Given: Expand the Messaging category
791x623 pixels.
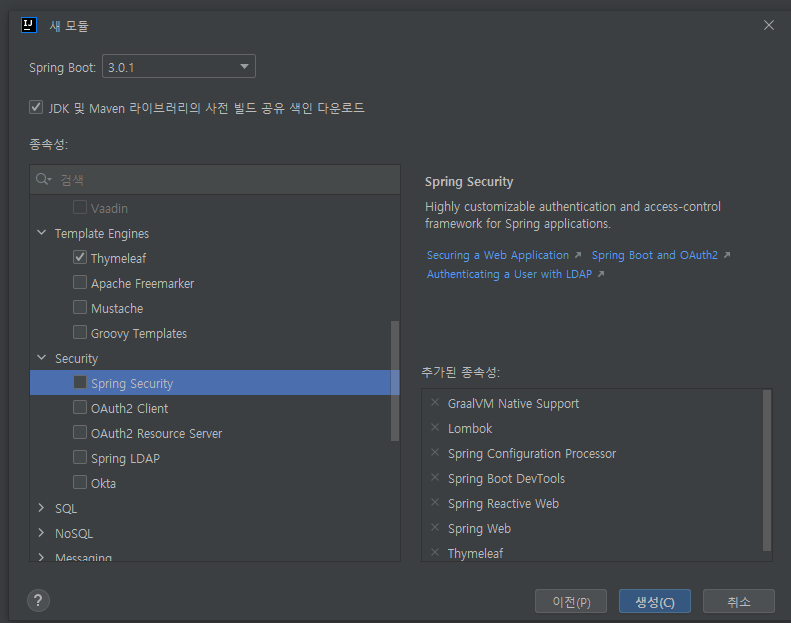Looking at the screenshot, I should click(x=42, y=557).
